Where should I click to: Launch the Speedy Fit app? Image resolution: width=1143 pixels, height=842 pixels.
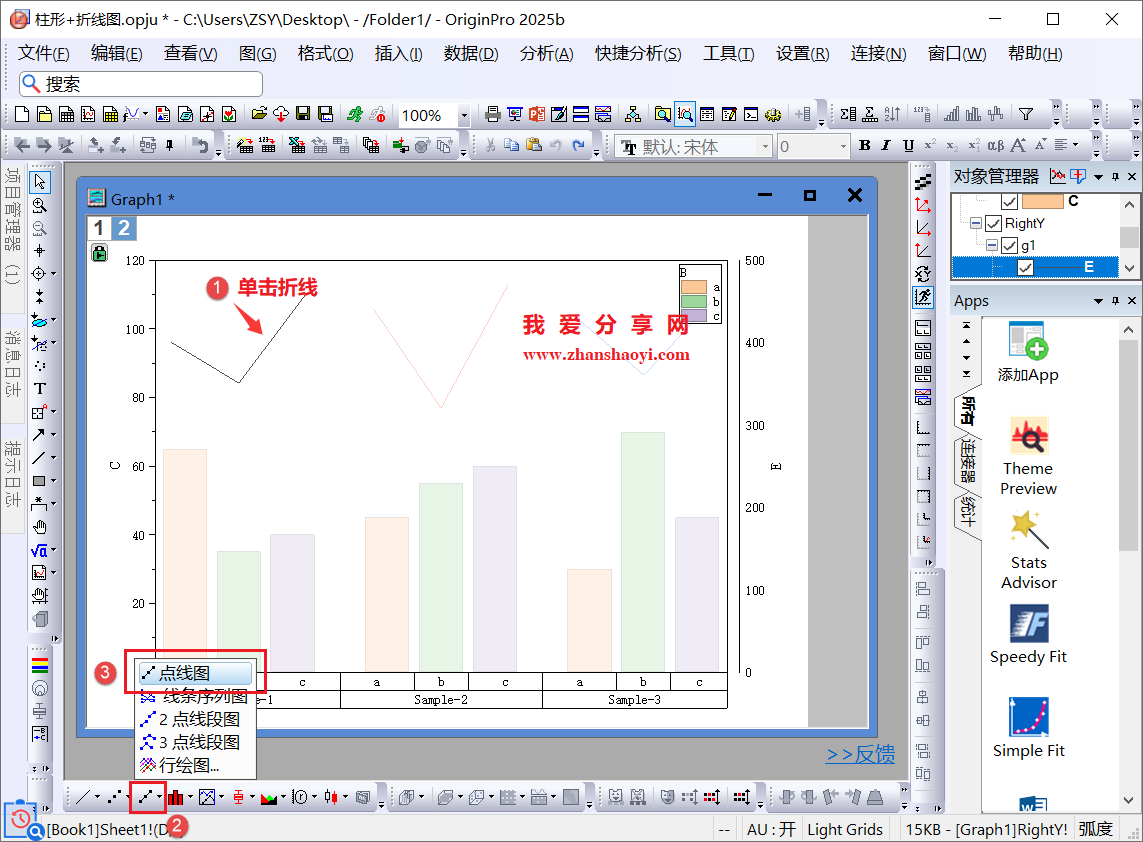[x=1028, y=634]
